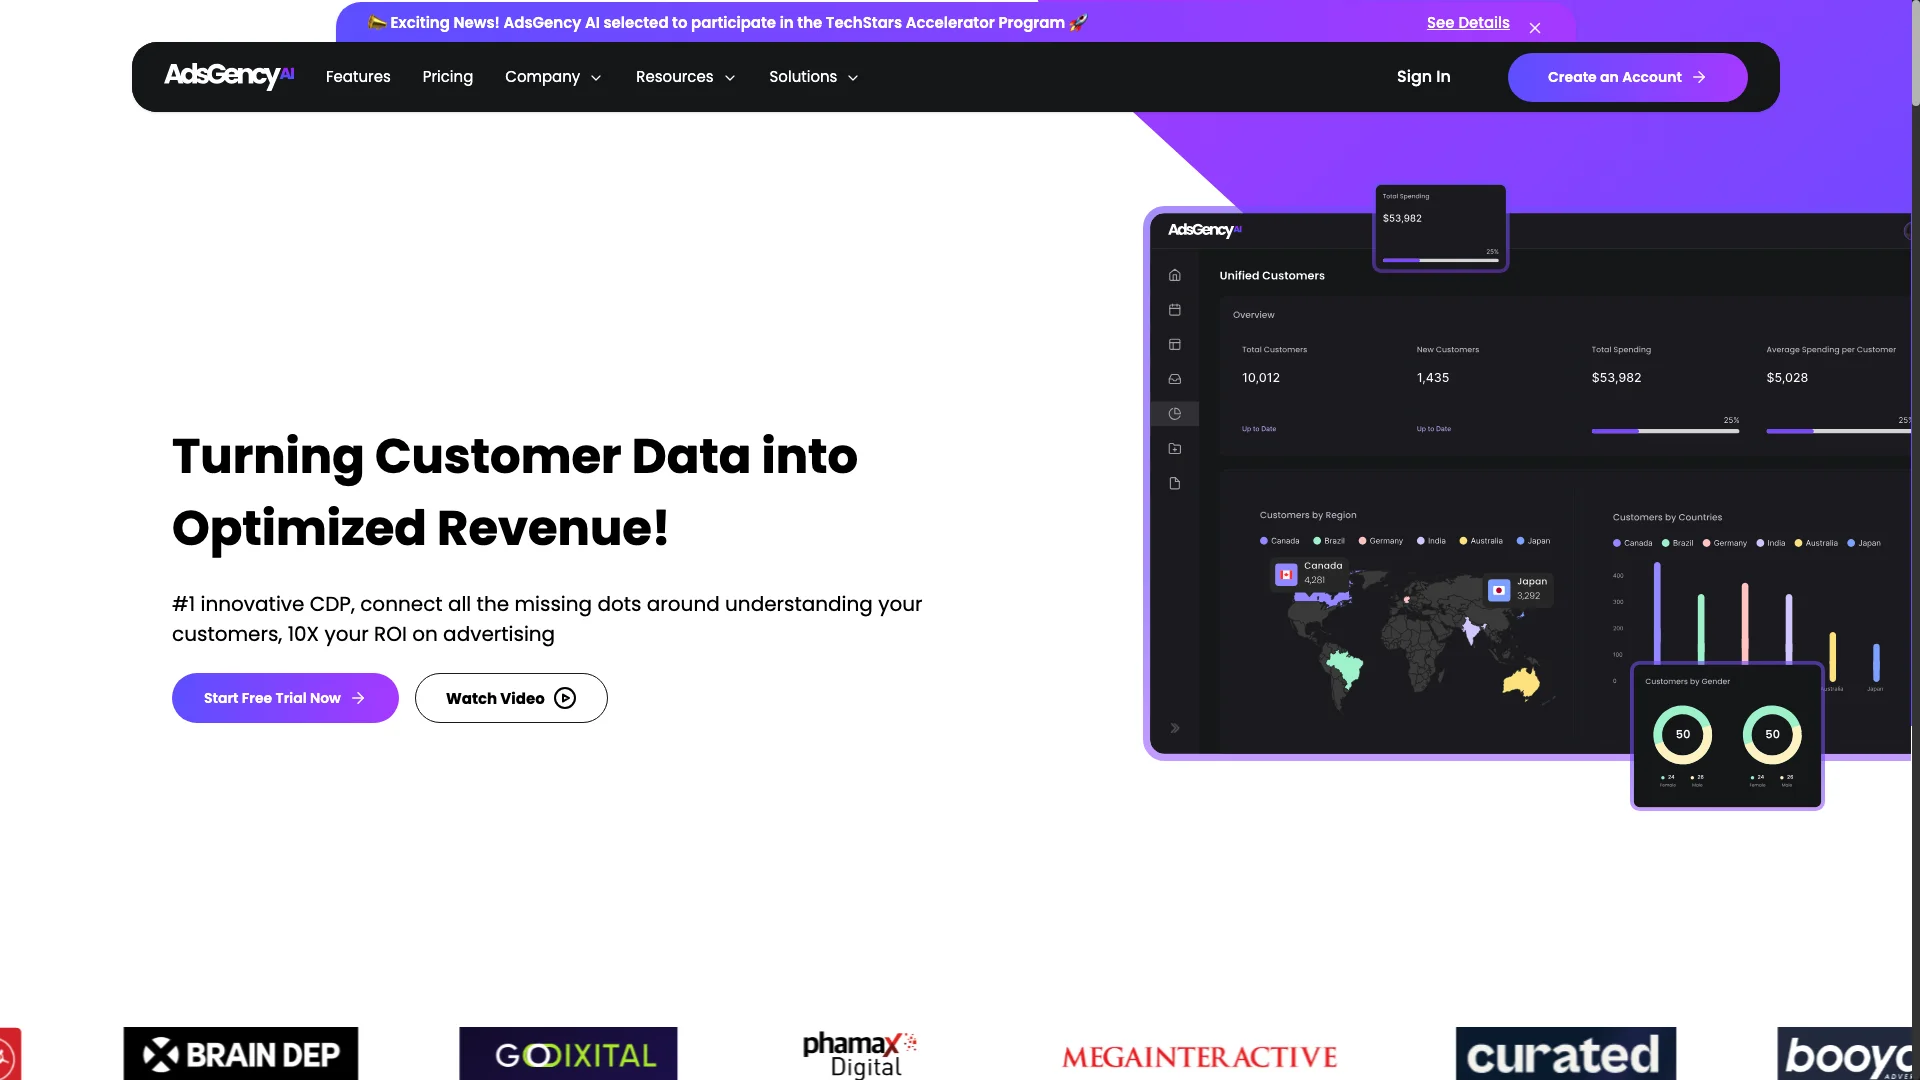The width and height of the screenshot is (1920, 1080).
Task: Click the expand arrow at dashboard bottom
Action: click(1175, 728)
